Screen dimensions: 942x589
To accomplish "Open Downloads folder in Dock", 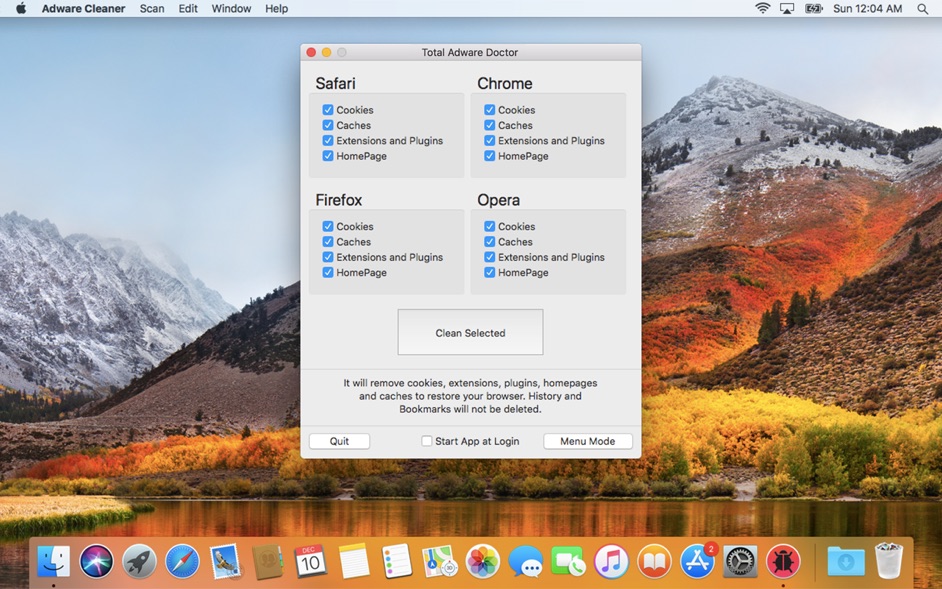I will coord(846,561).
